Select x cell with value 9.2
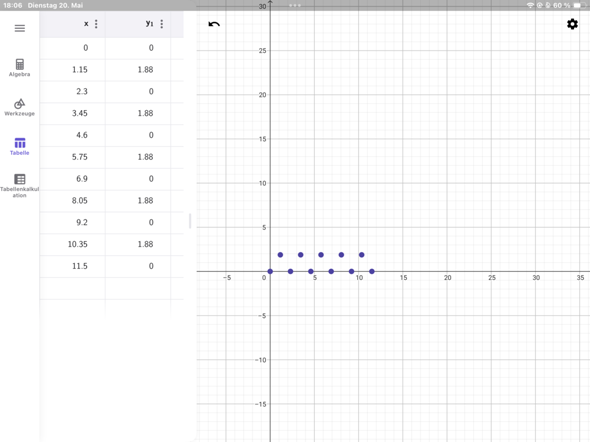This screenshot has height=442, width=590. tap(73, 222)
